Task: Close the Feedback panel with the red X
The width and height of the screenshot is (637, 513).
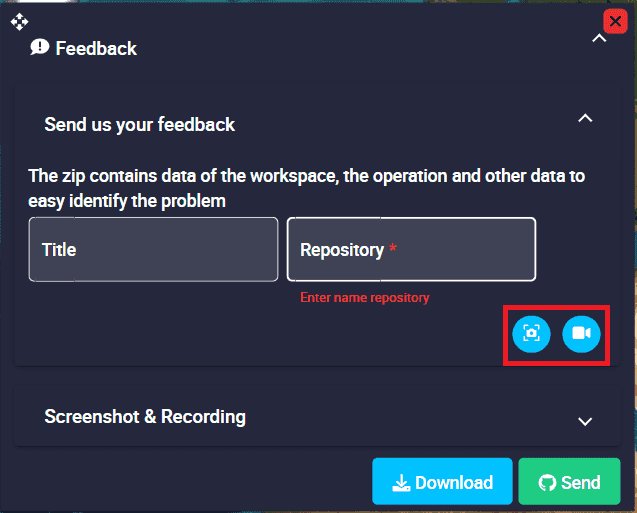Action: [615, 21]
